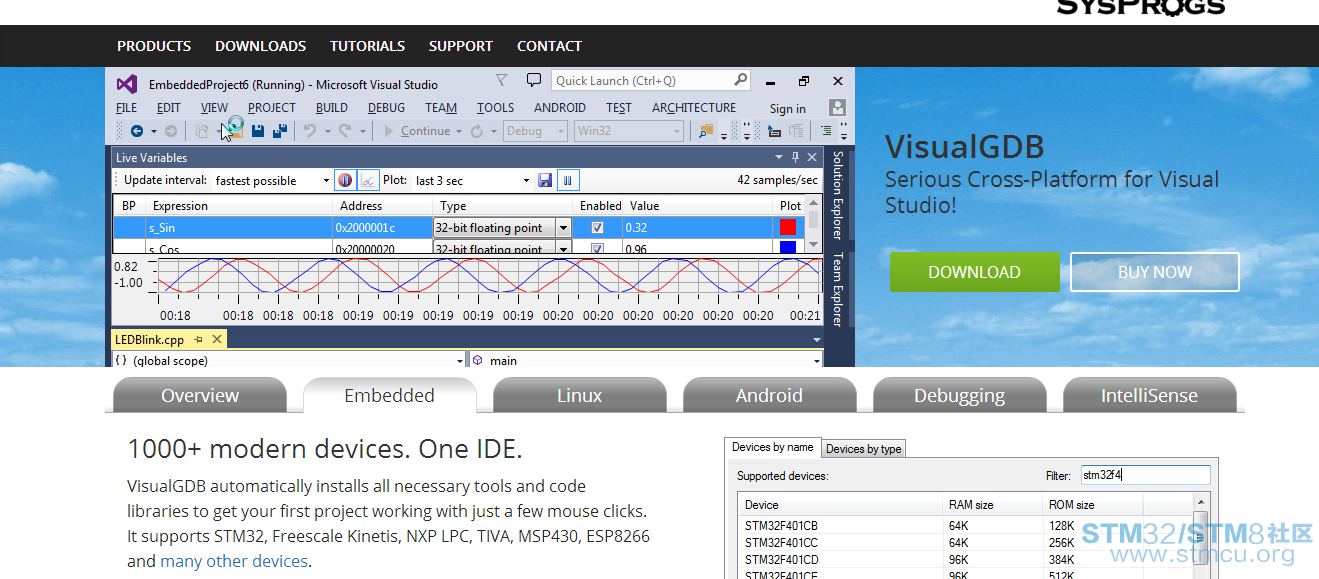Viewport: 1319px width, 579px height.
Task: Pause the plot with the pause icon
Action: click(x=568, y=180)
